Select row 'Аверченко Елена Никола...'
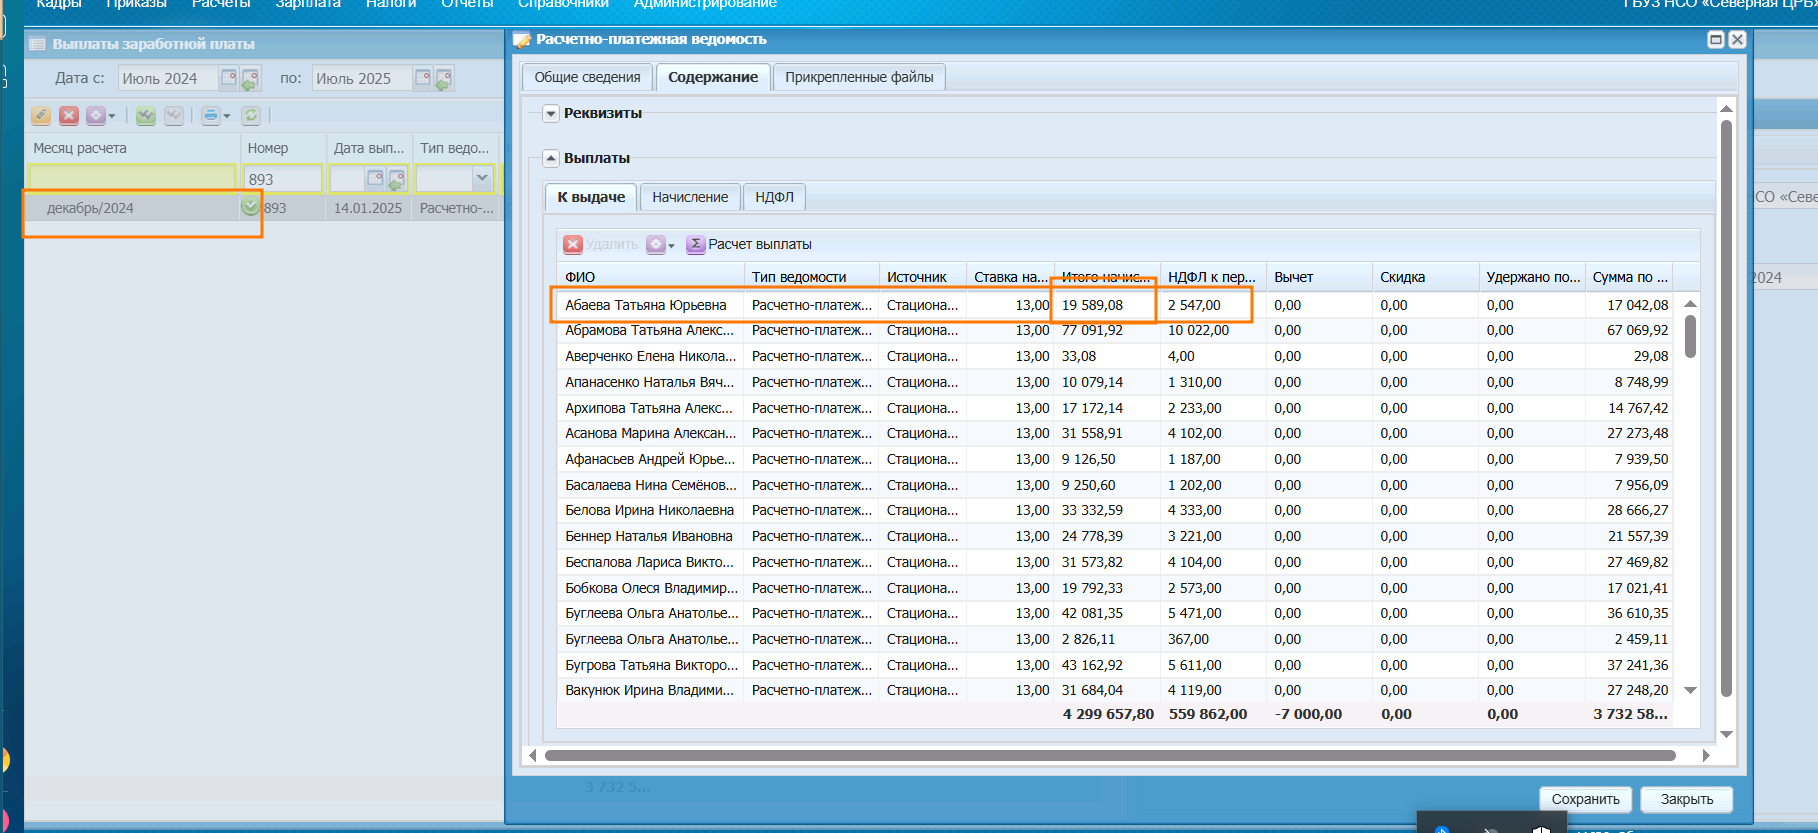The width and height of the screenshot is (1818, 833). [1115, 356]
